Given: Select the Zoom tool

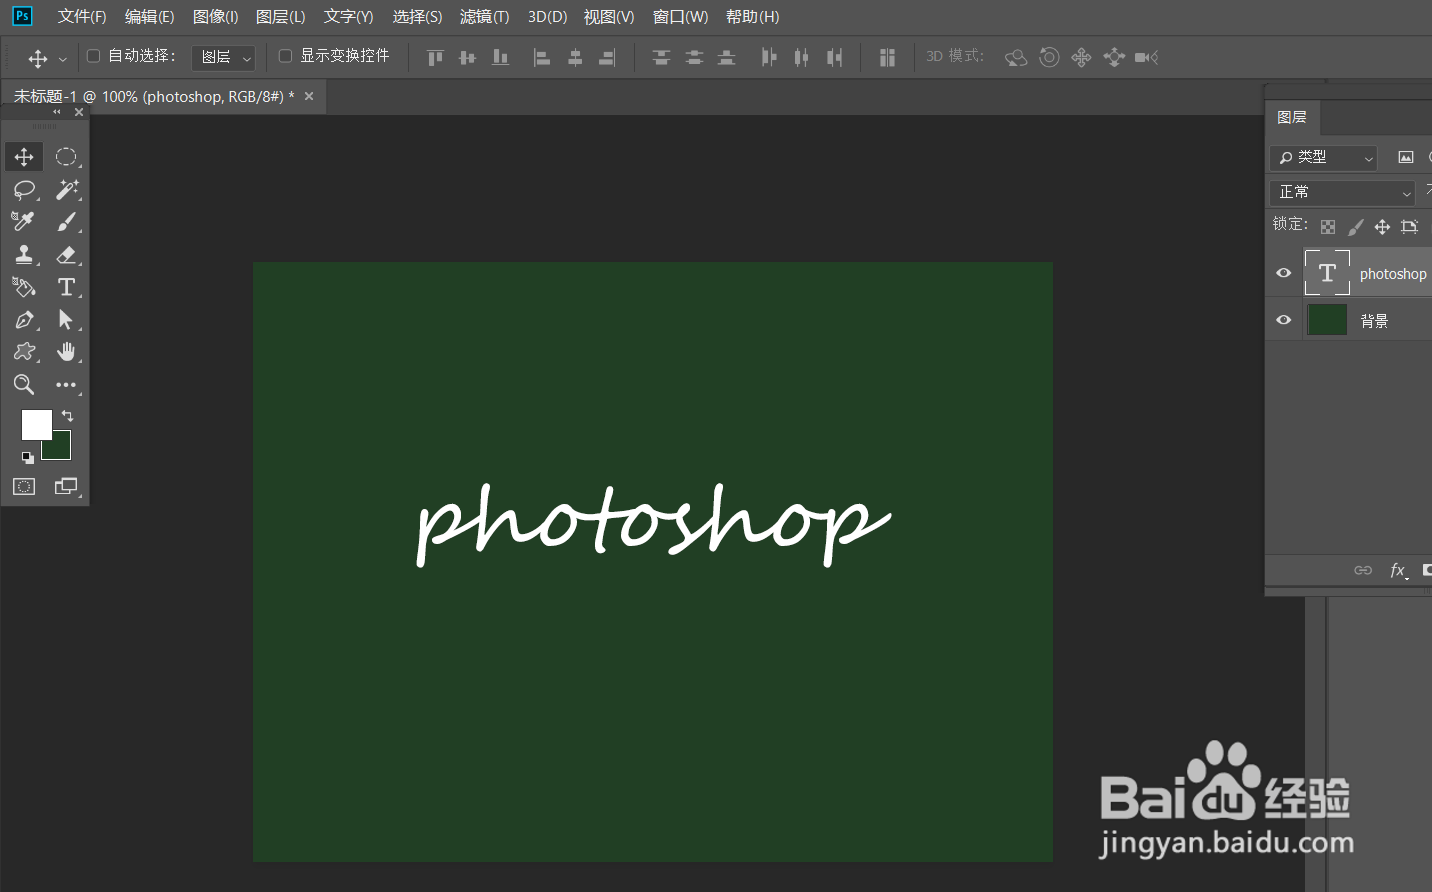Looking at the screenshot, I should [24, 385].
